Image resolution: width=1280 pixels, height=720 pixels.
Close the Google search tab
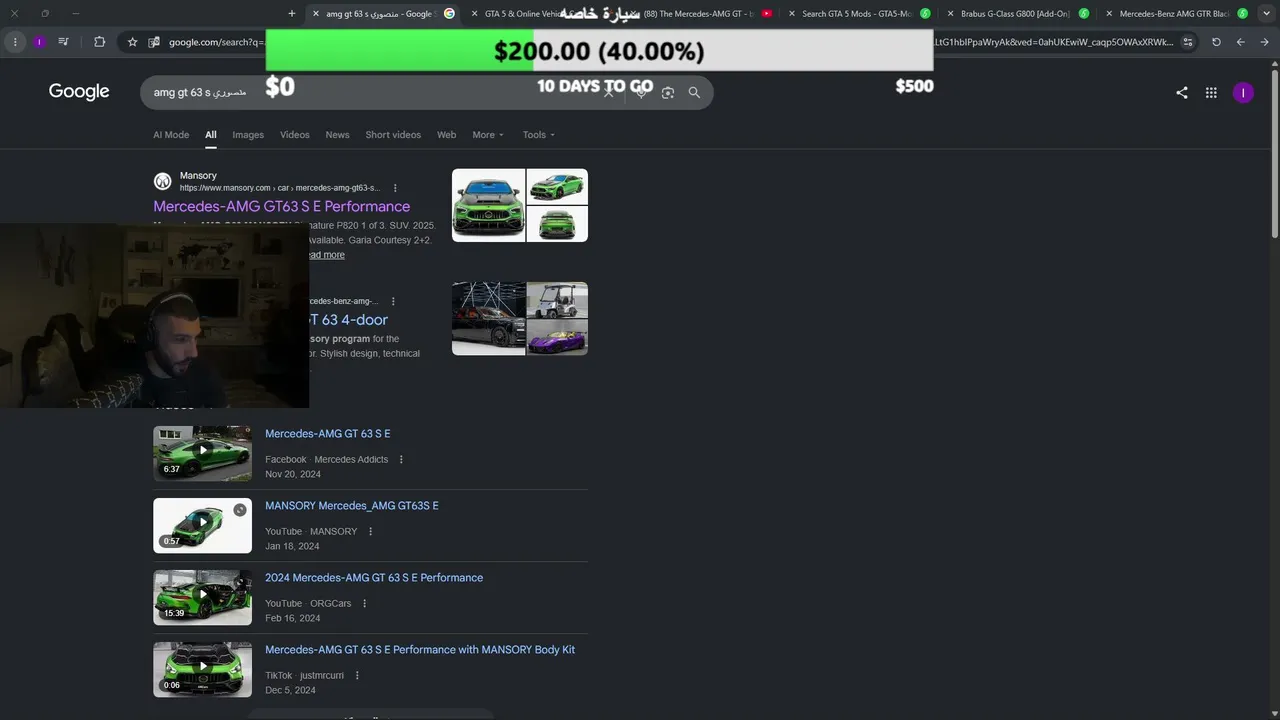click(316, 14)
